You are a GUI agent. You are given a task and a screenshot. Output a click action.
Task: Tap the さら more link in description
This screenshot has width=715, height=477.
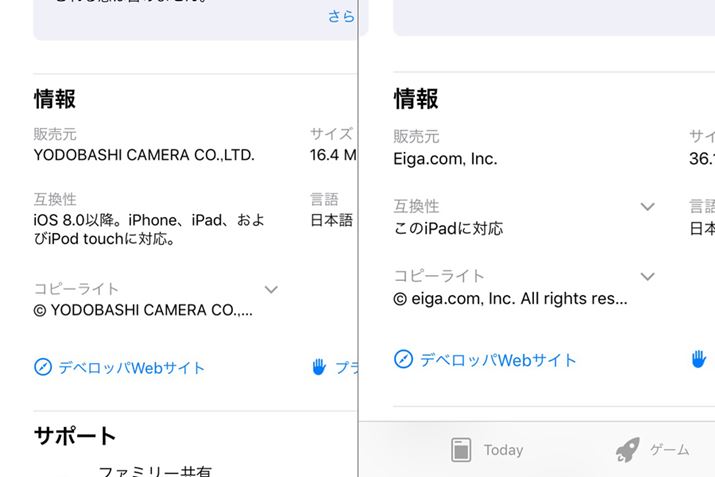pyautogui.click(x=341, y=17)
